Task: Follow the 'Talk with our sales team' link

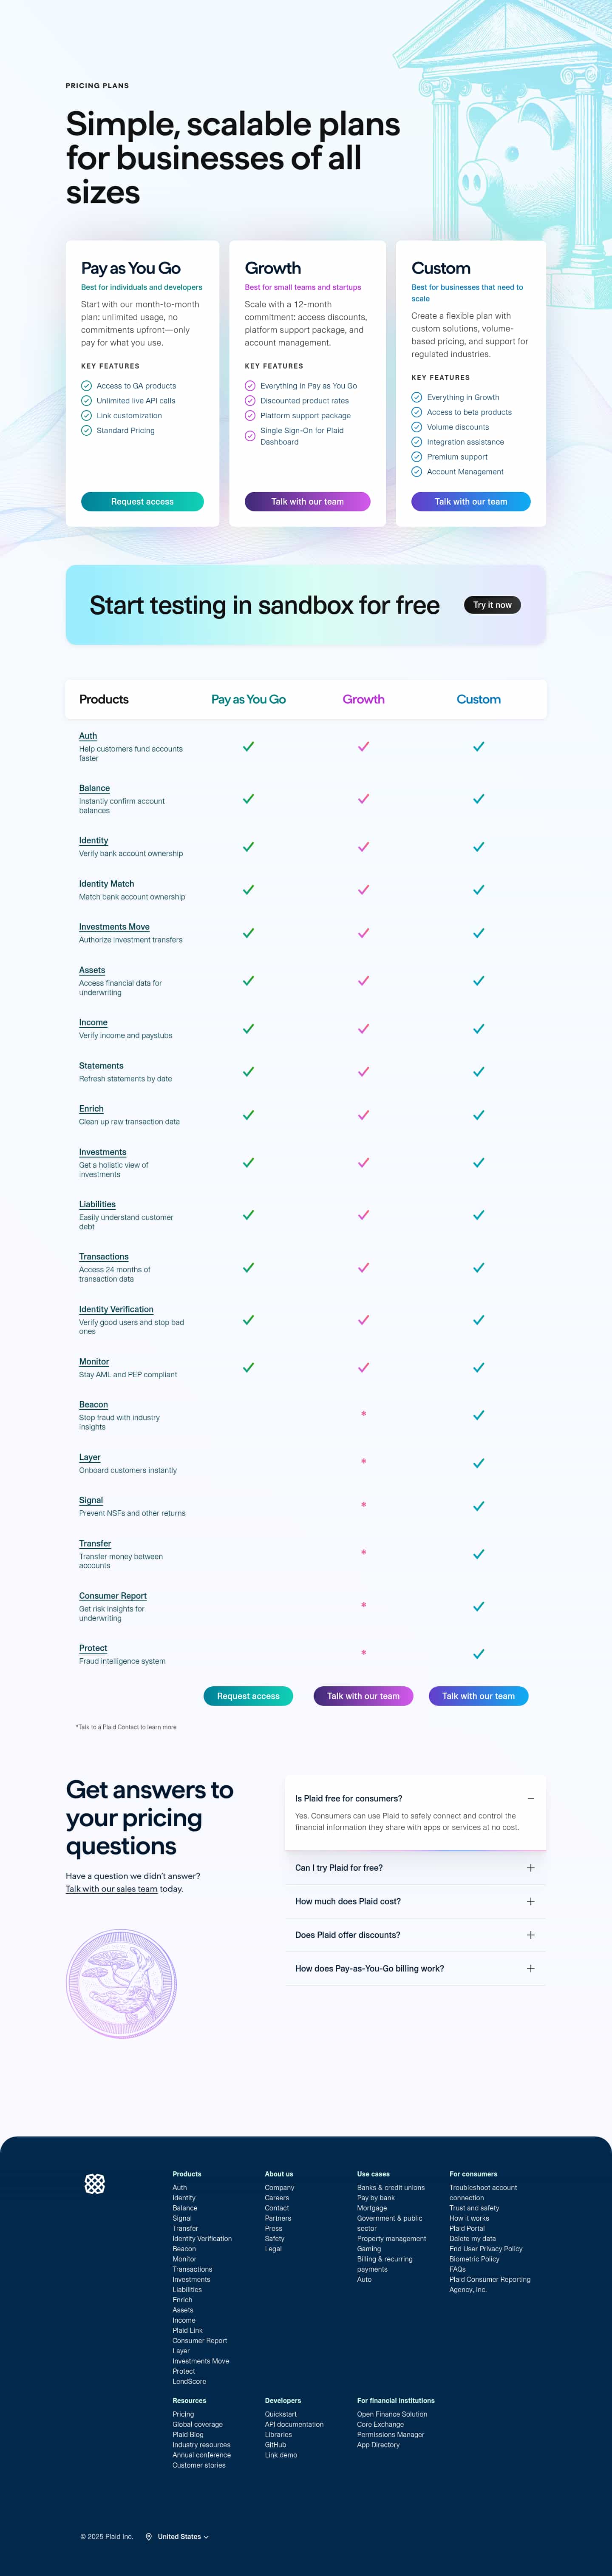Action: [111, 1889]
